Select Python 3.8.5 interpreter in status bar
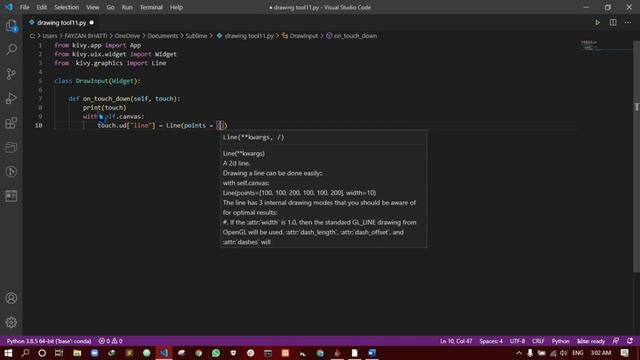Viewport: 640px width, 360px height. point(49,341)
